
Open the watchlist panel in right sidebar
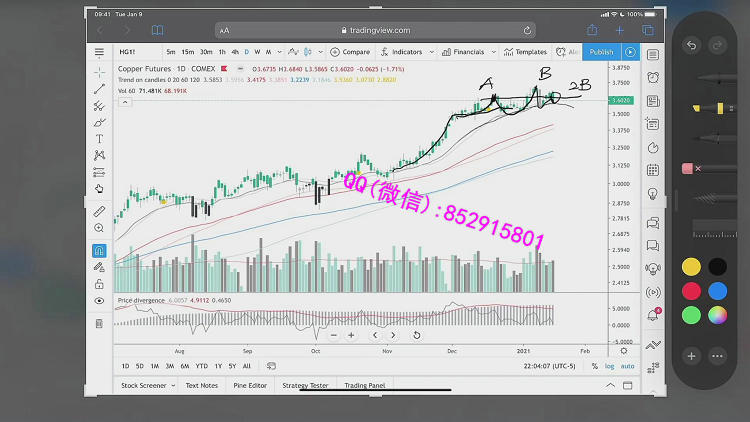653,54
